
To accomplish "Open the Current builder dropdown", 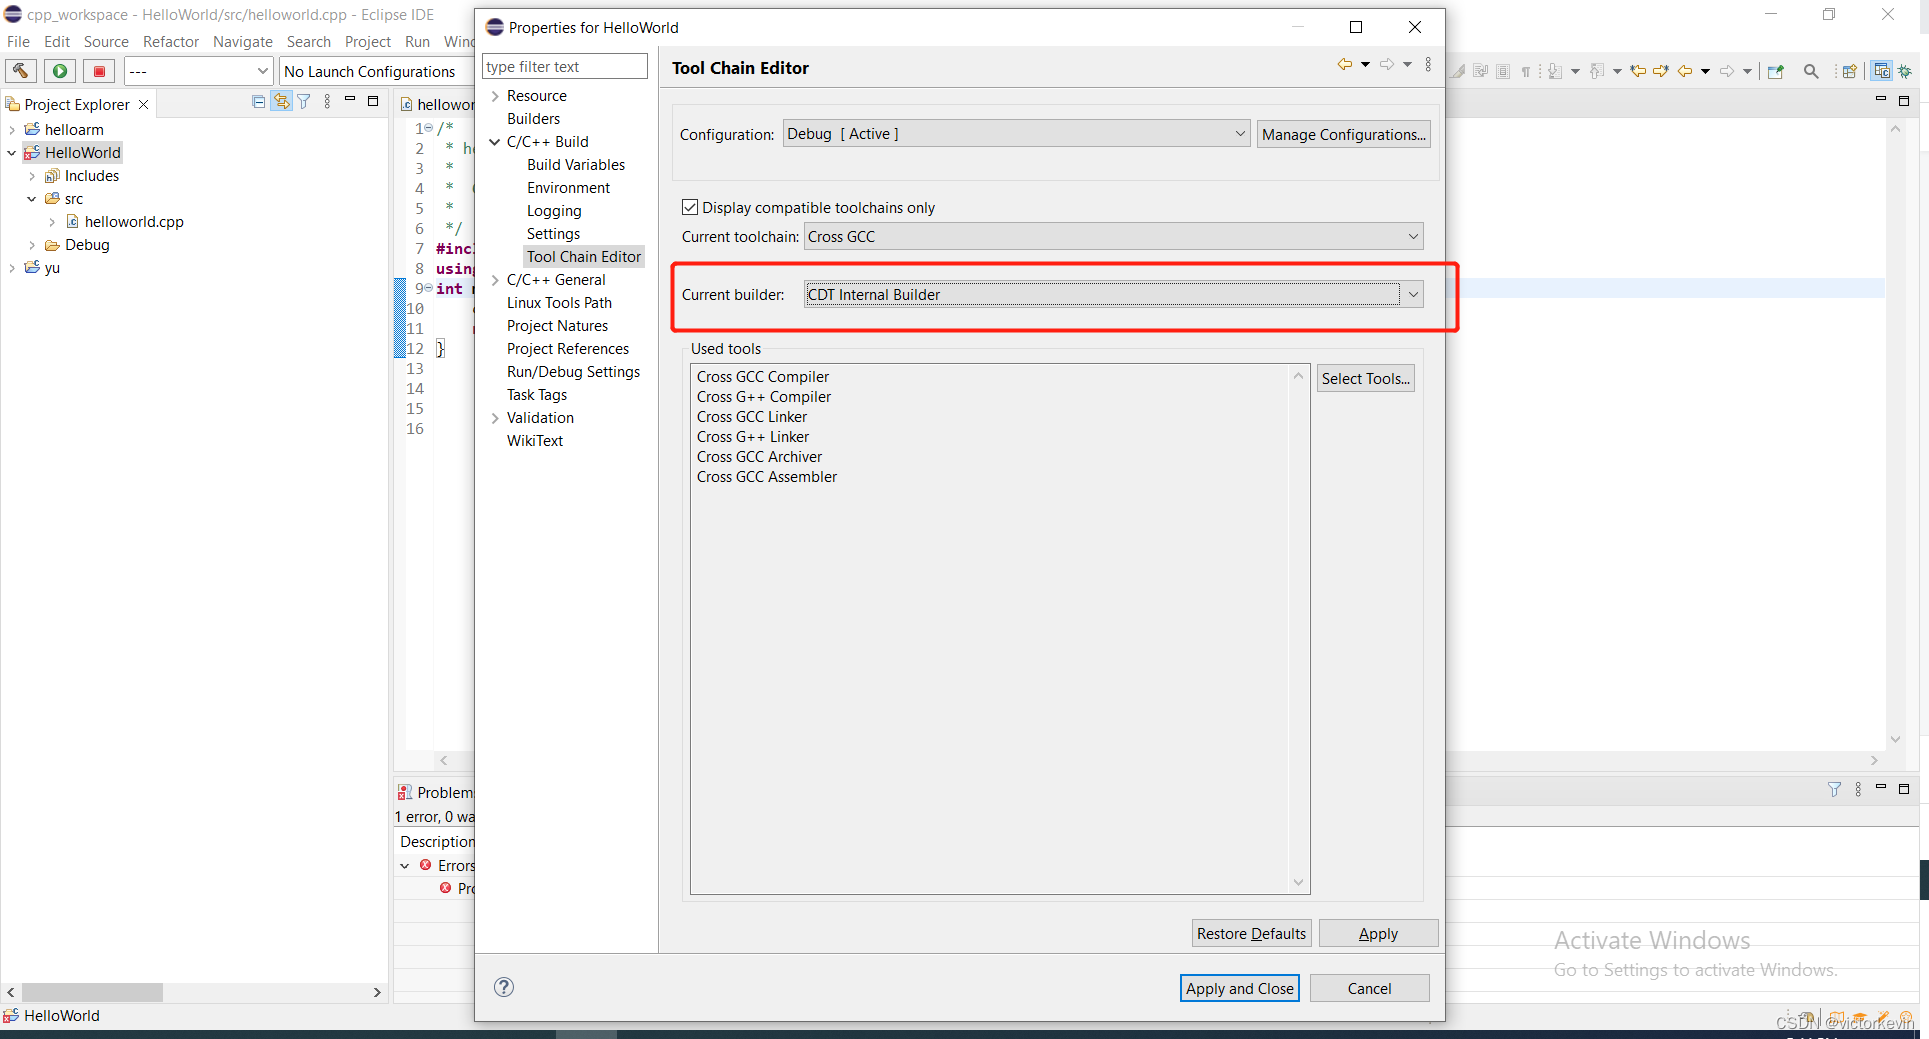I will click(x=1412, y=294).
